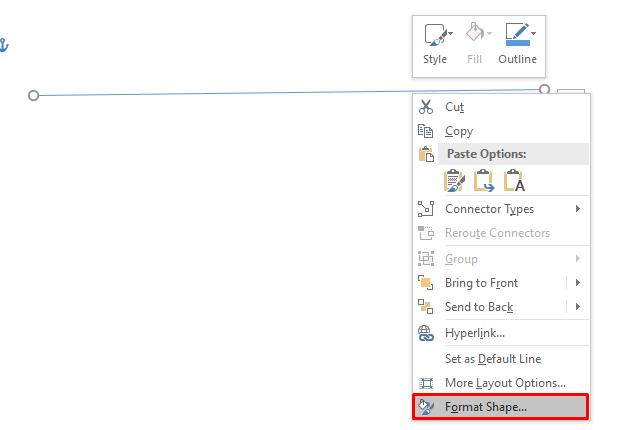Click the Reroute Connectors icon

pyautogui.click(x=426, y=233)
